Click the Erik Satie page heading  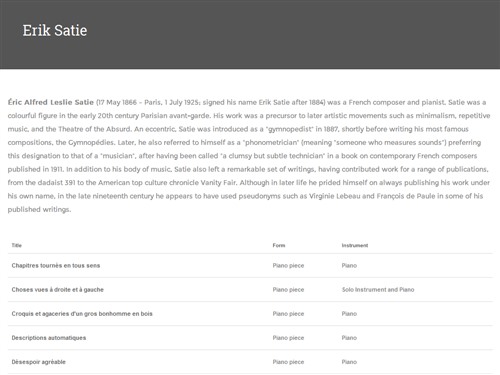(x=55, y=30)
